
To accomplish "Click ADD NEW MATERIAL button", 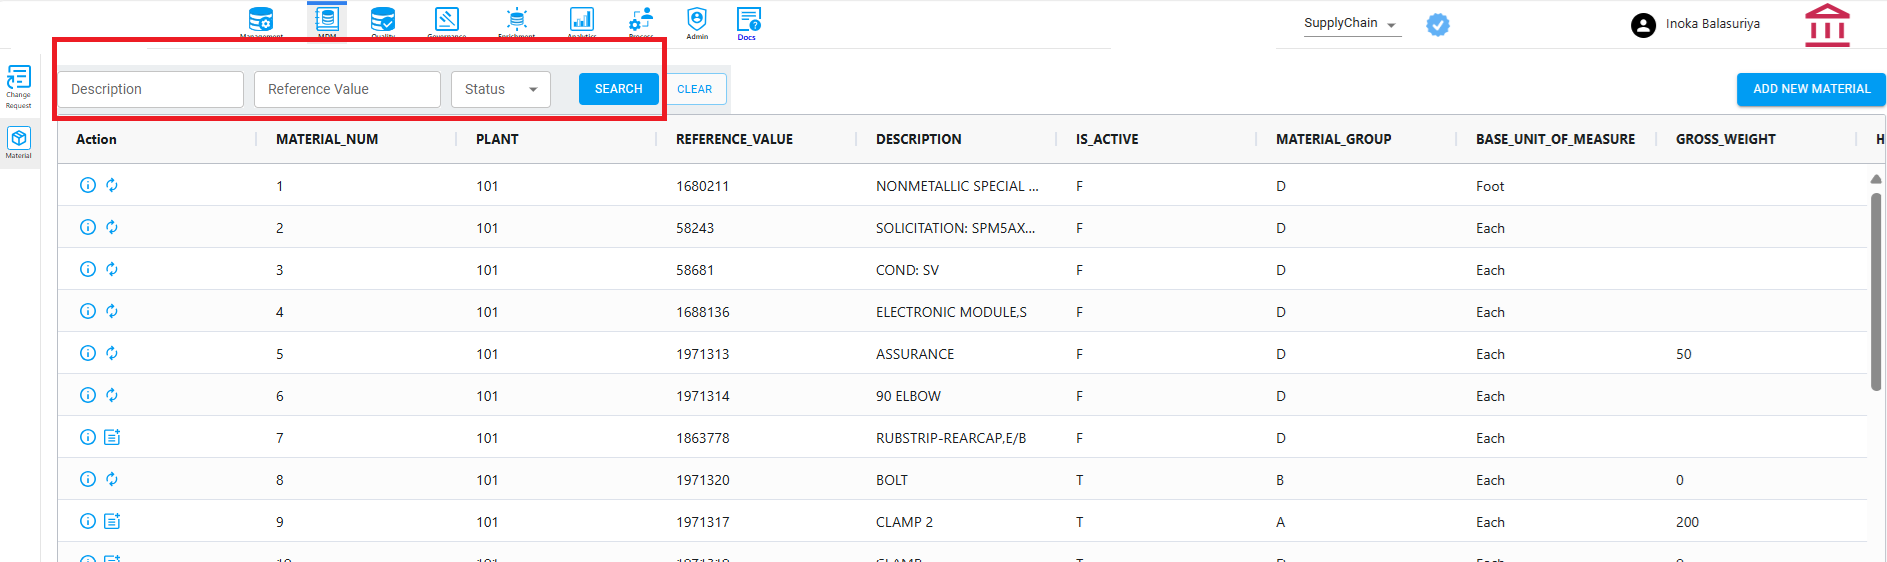I will [1811, 89].
